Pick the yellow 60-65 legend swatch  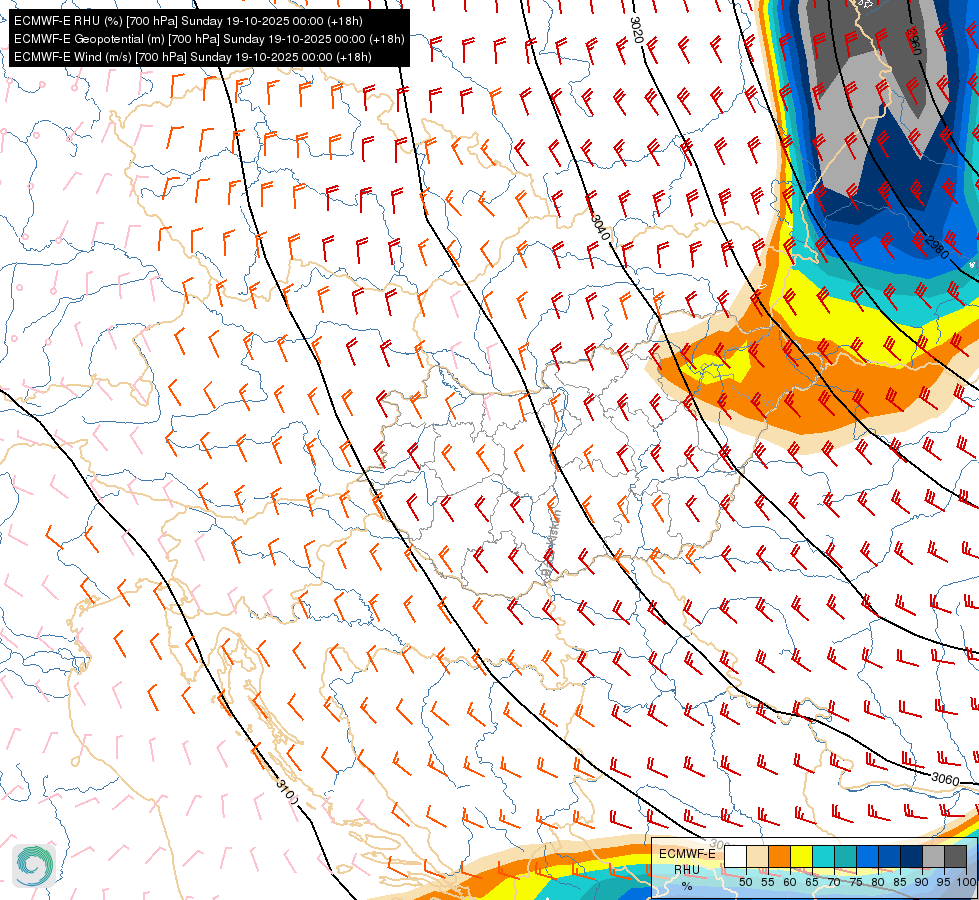(x=801, y=856)
